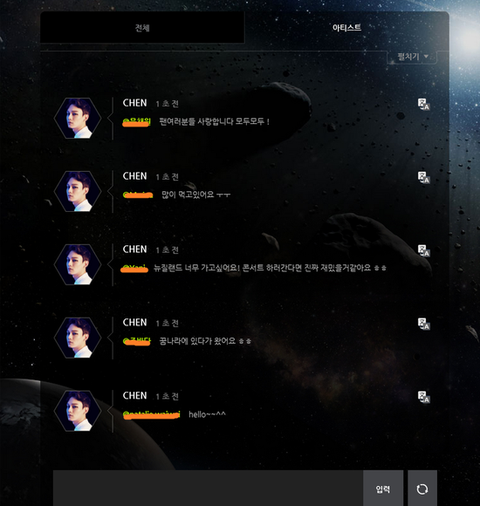Focus the message input field
The height and width of the screenshot is (506, 480).
point(208,488)
